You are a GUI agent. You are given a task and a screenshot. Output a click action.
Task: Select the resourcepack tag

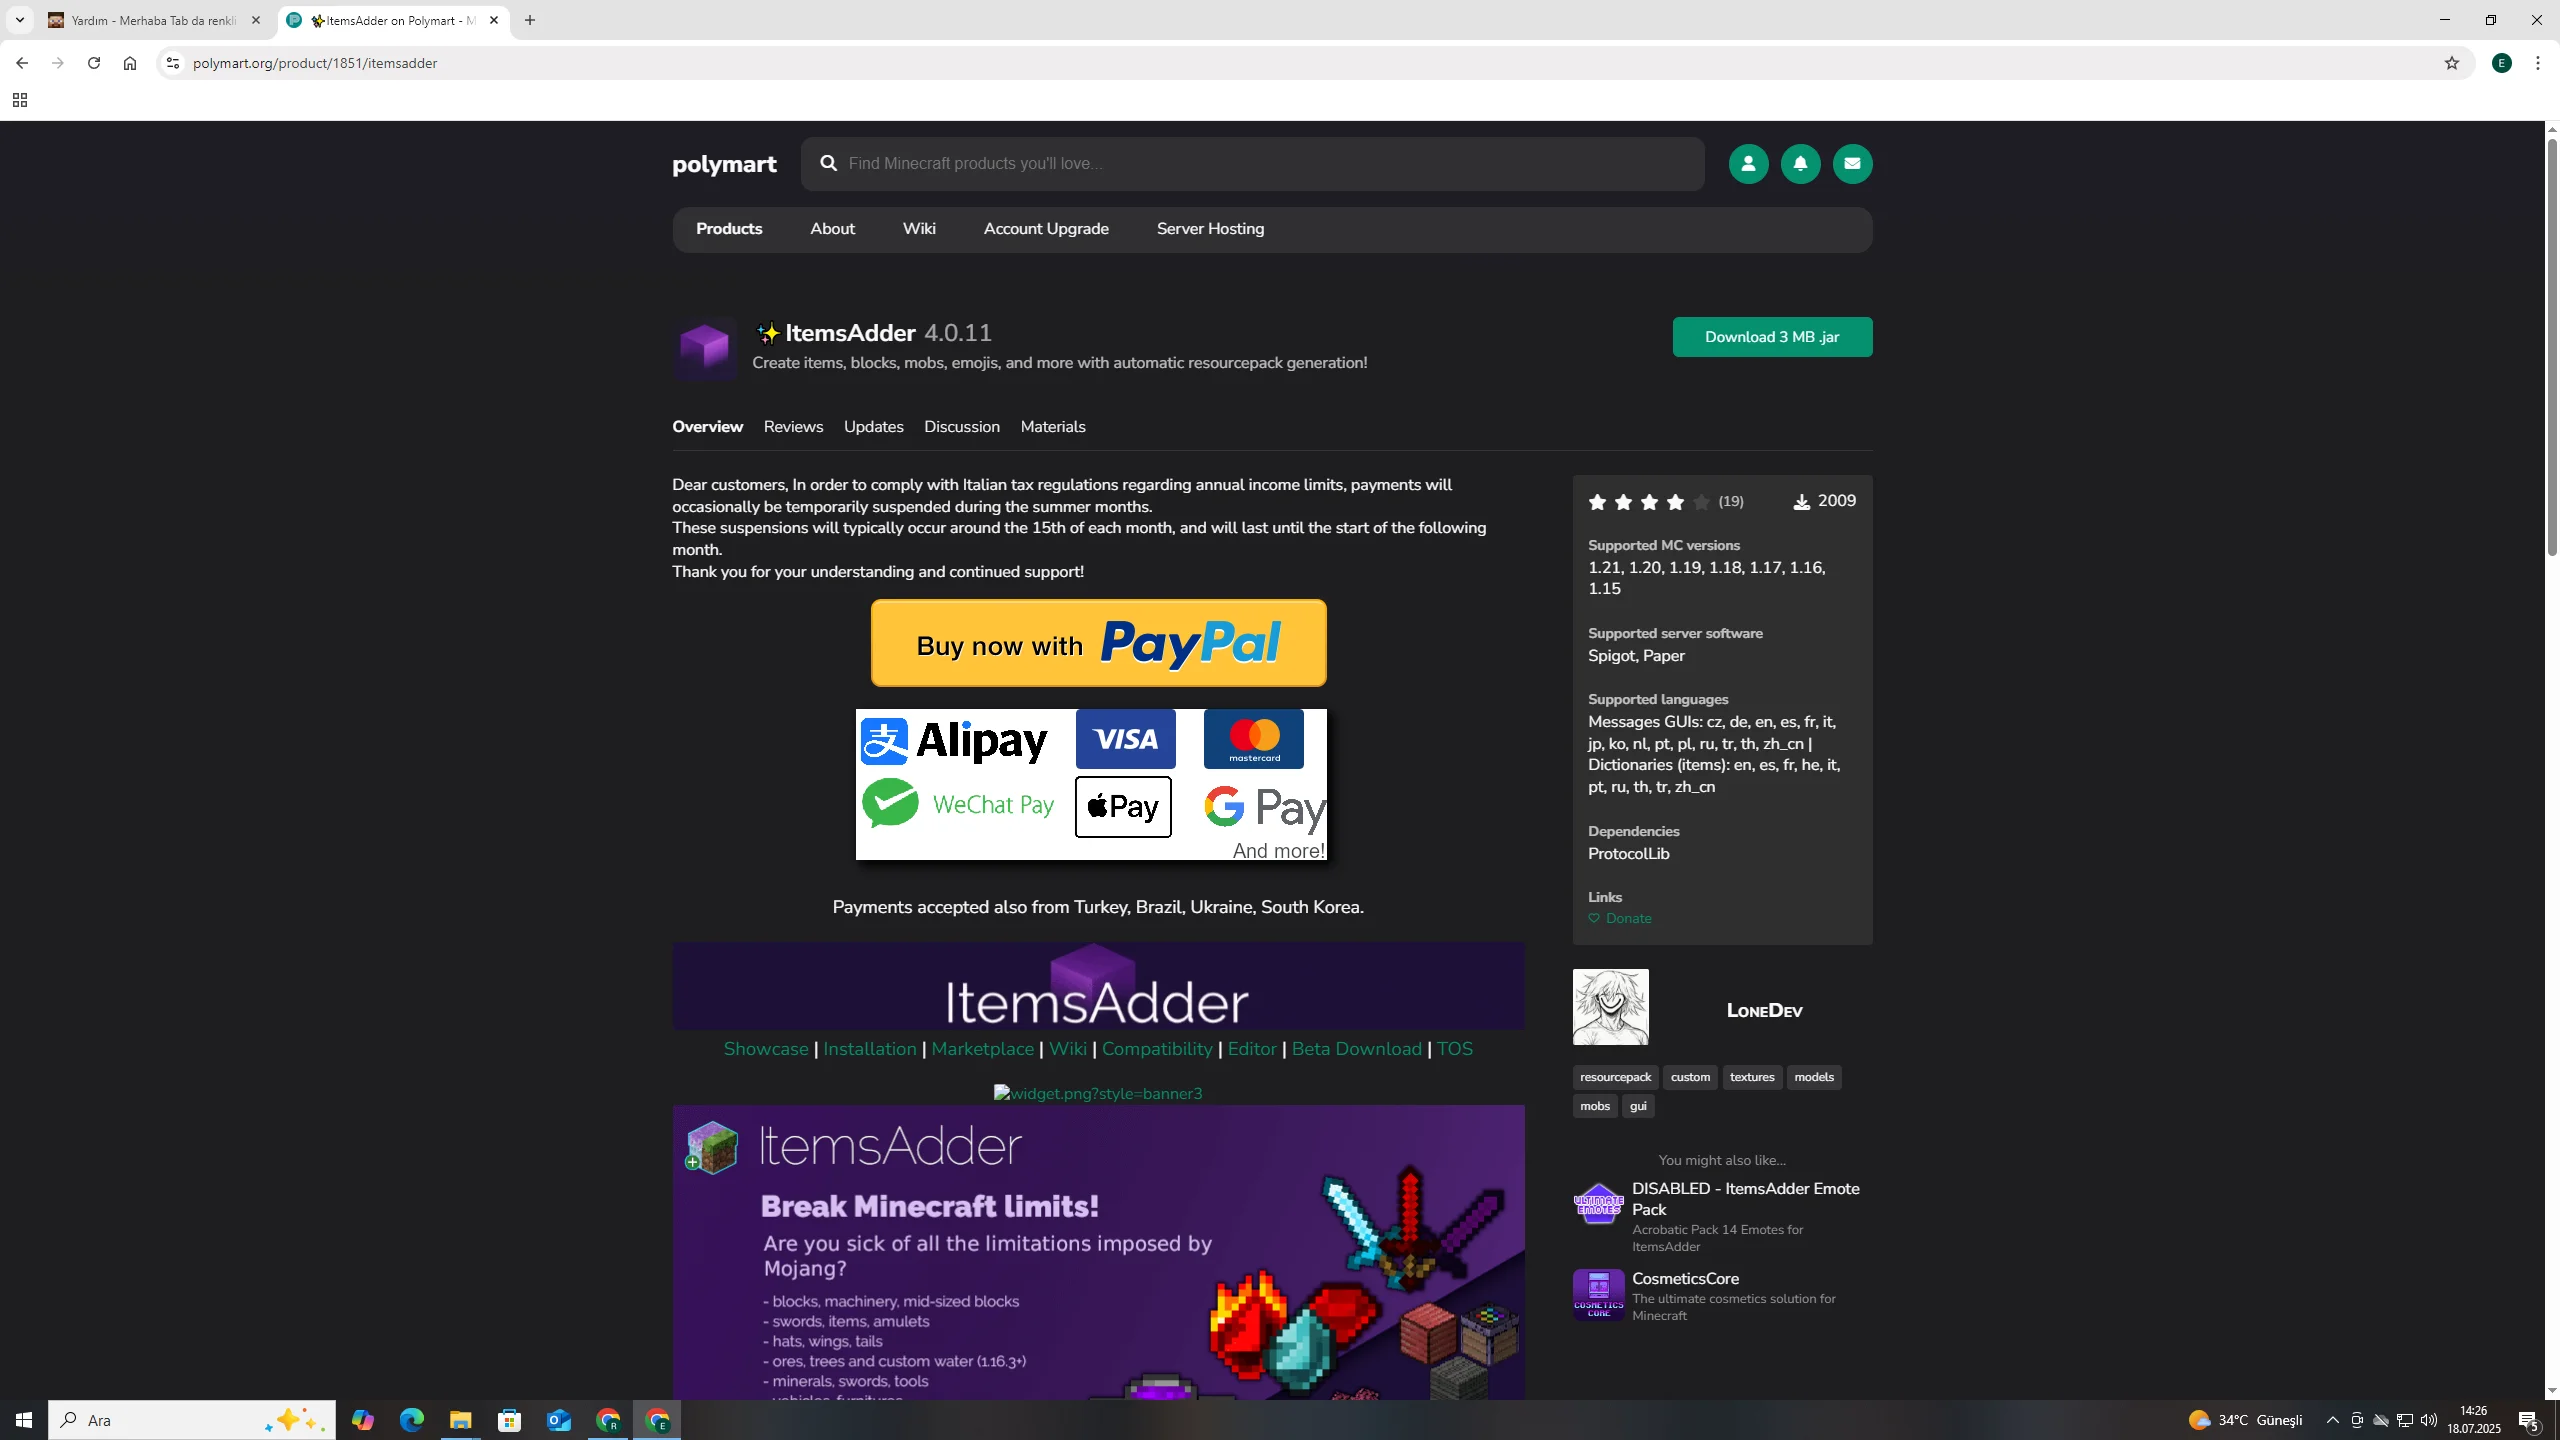(x=1615, y=1077)
